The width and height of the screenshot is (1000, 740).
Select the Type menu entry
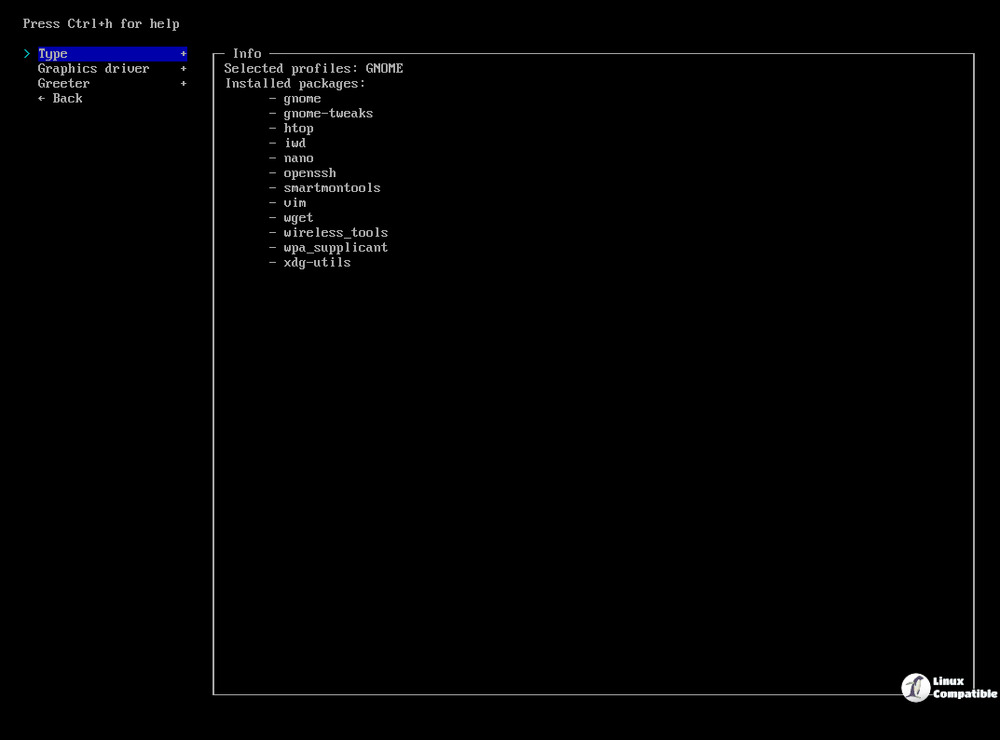[53, 54]
